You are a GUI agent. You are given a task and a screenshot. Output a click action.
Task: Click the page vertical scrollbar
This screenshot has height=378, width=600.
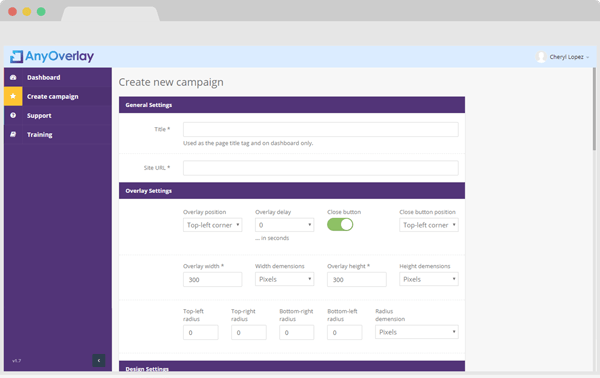coord(594,109)
